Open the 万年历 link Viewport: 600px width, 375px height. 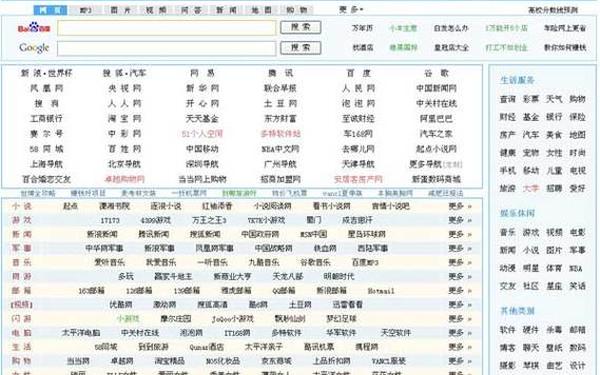tap(362, 28)
